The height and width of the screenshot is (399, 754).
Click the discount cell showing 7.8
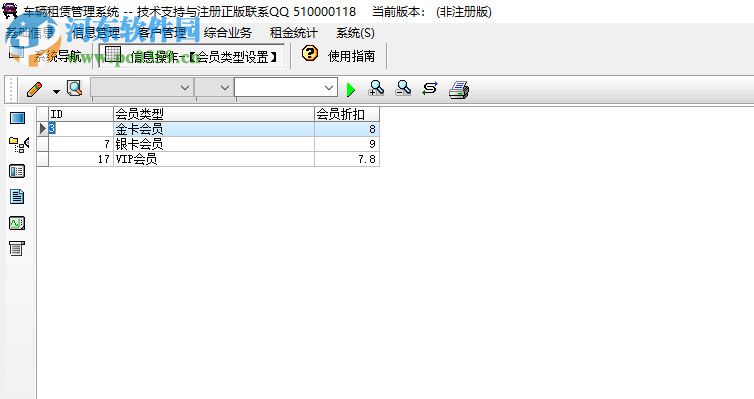tap(347, 159)
